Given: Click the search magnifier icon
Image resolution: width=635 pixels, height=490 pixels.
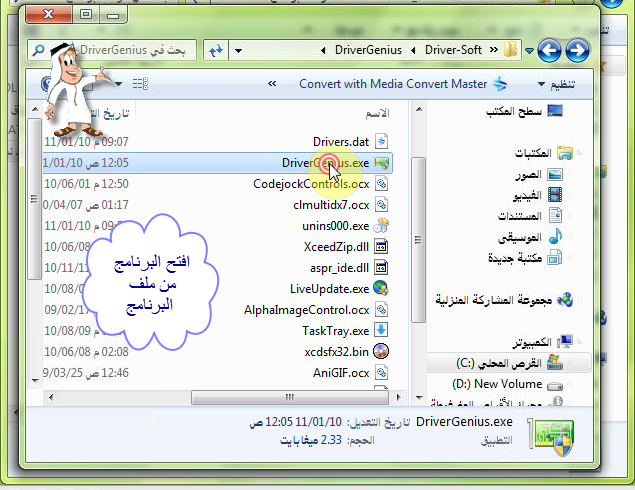Looking at the screenshot, I should point(38,50).
